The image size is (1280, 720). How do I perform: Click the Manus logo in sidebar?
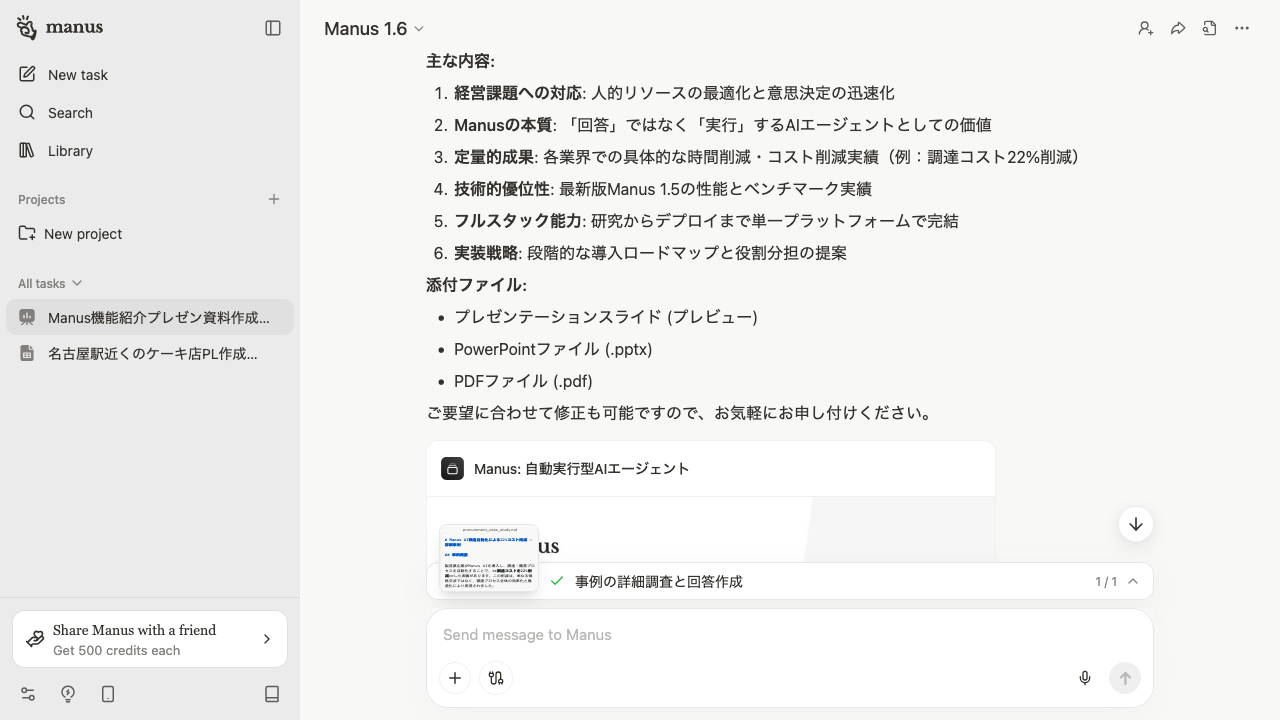coord(60,27)
